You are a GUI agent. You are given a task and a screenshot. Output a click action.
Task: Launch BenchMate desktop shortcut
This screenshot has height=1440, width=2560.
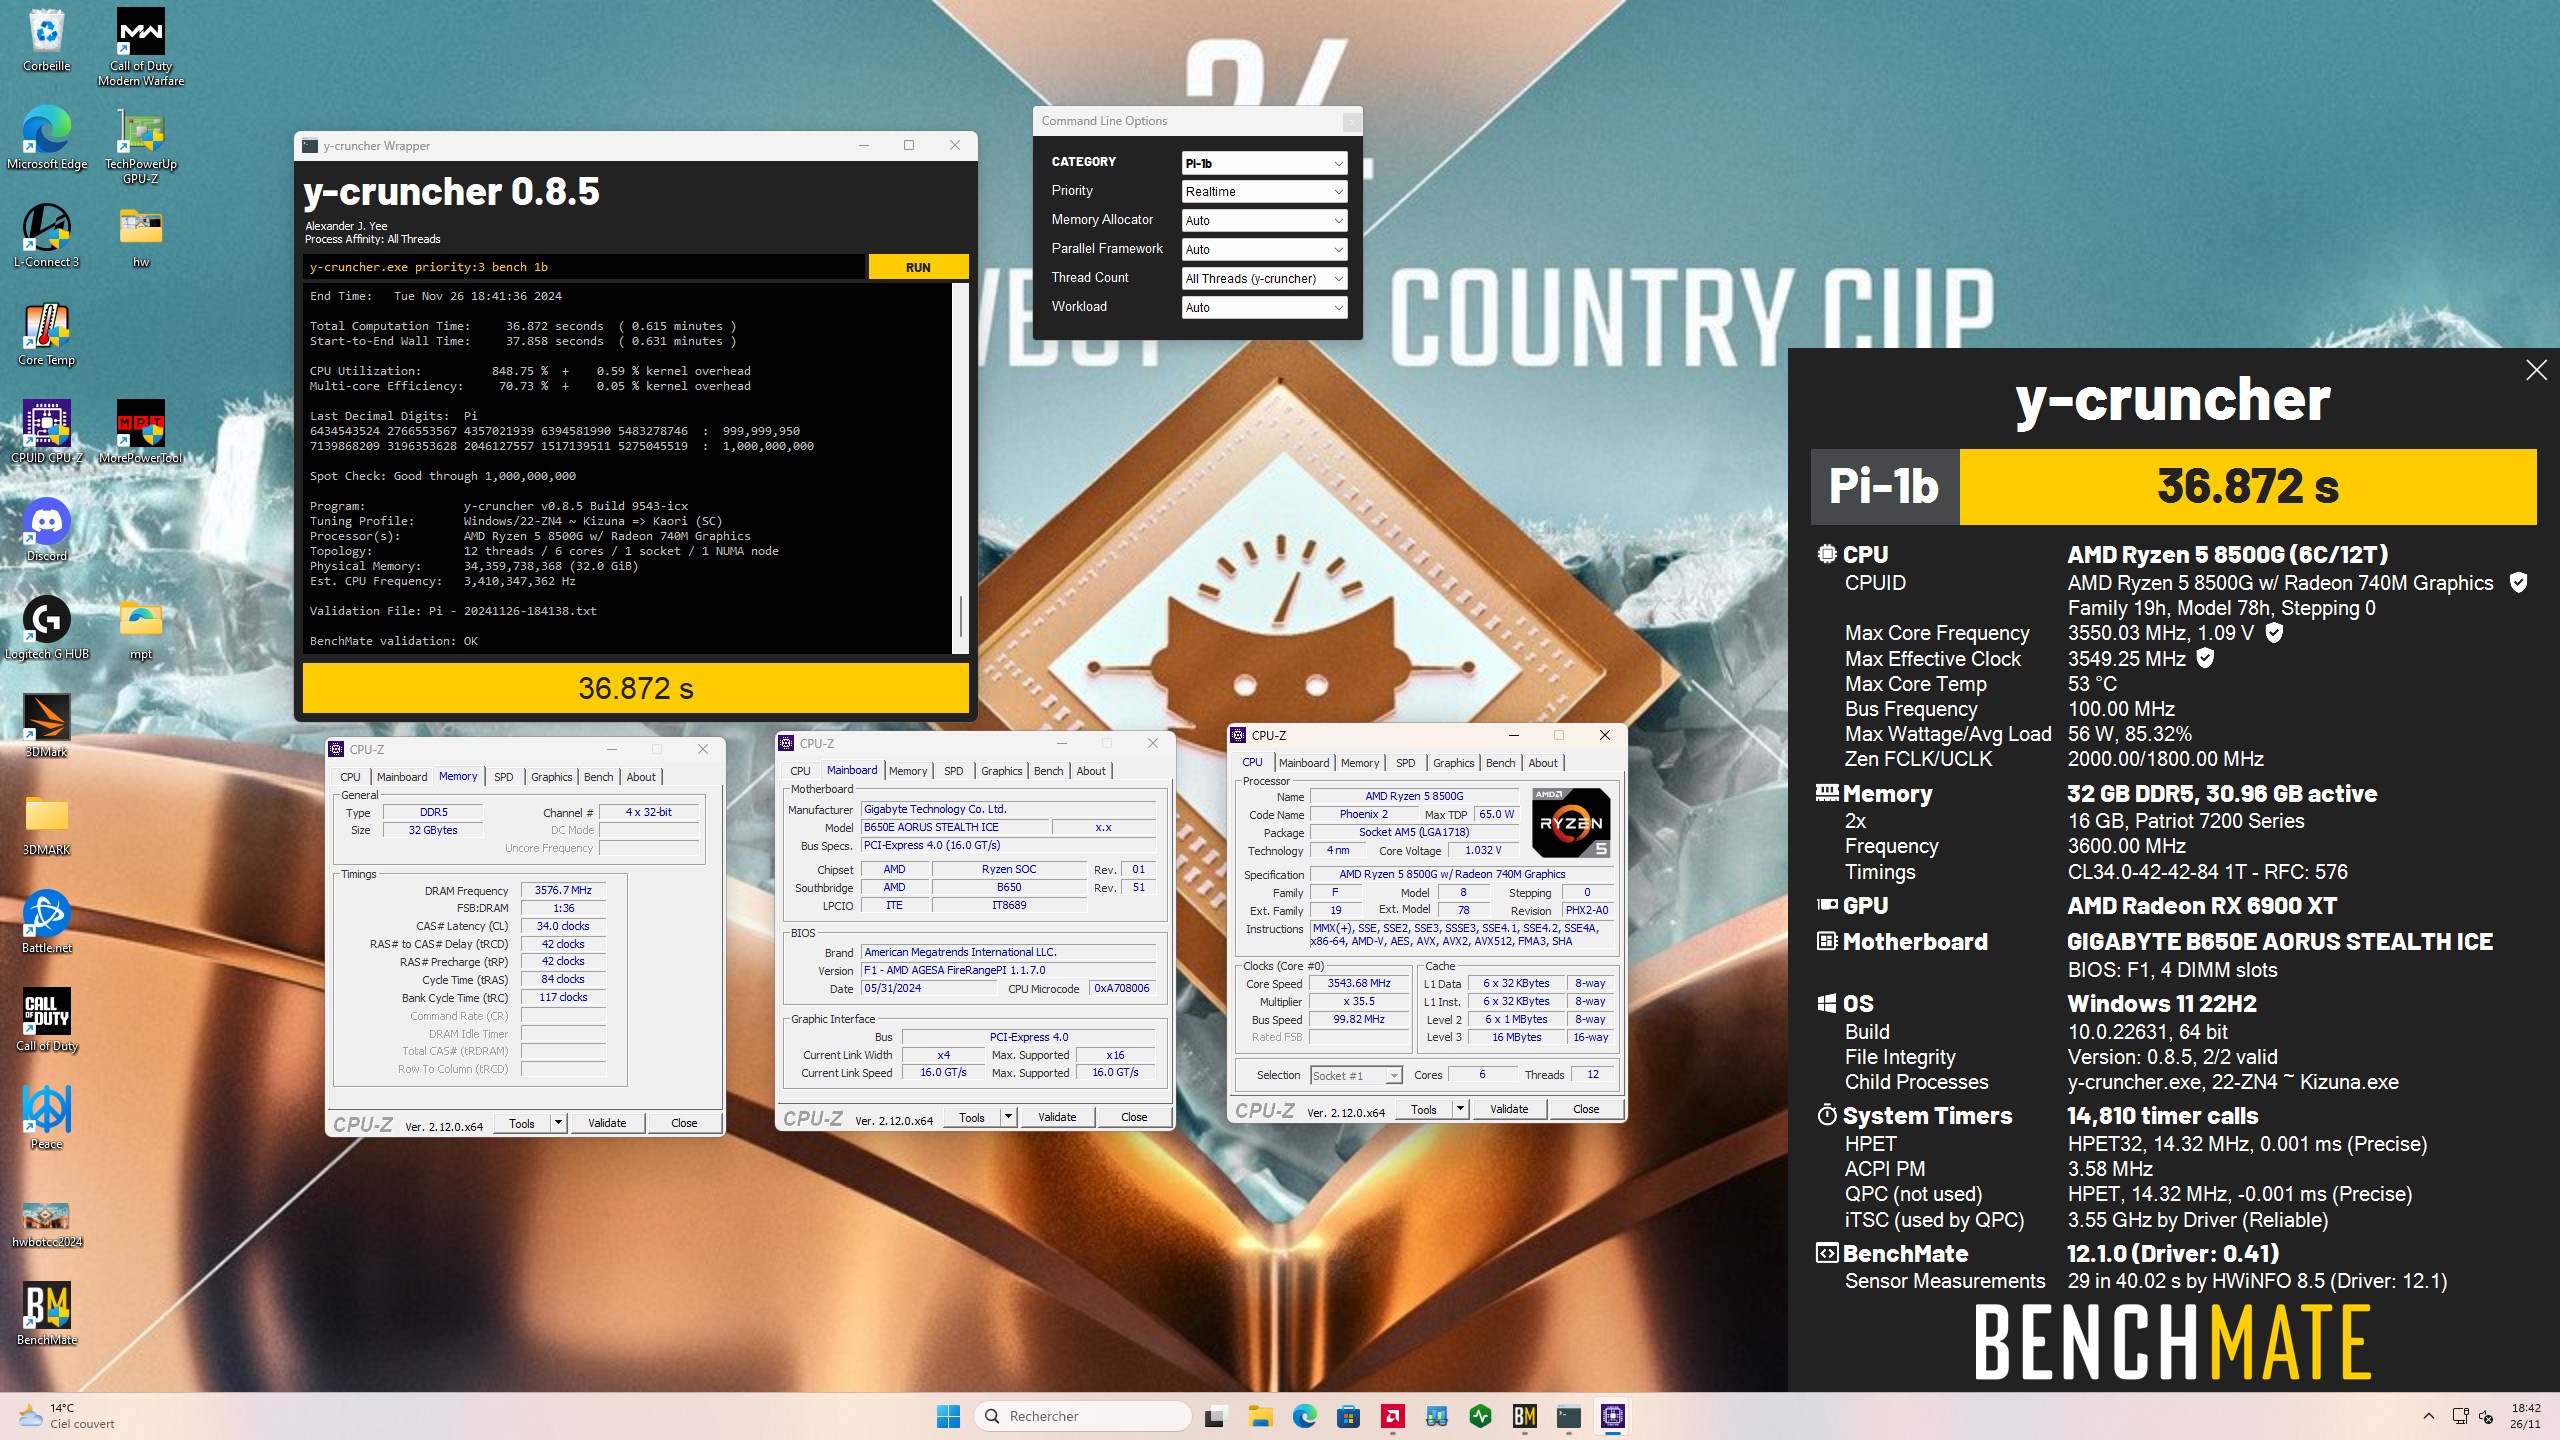pos(46,1314)
